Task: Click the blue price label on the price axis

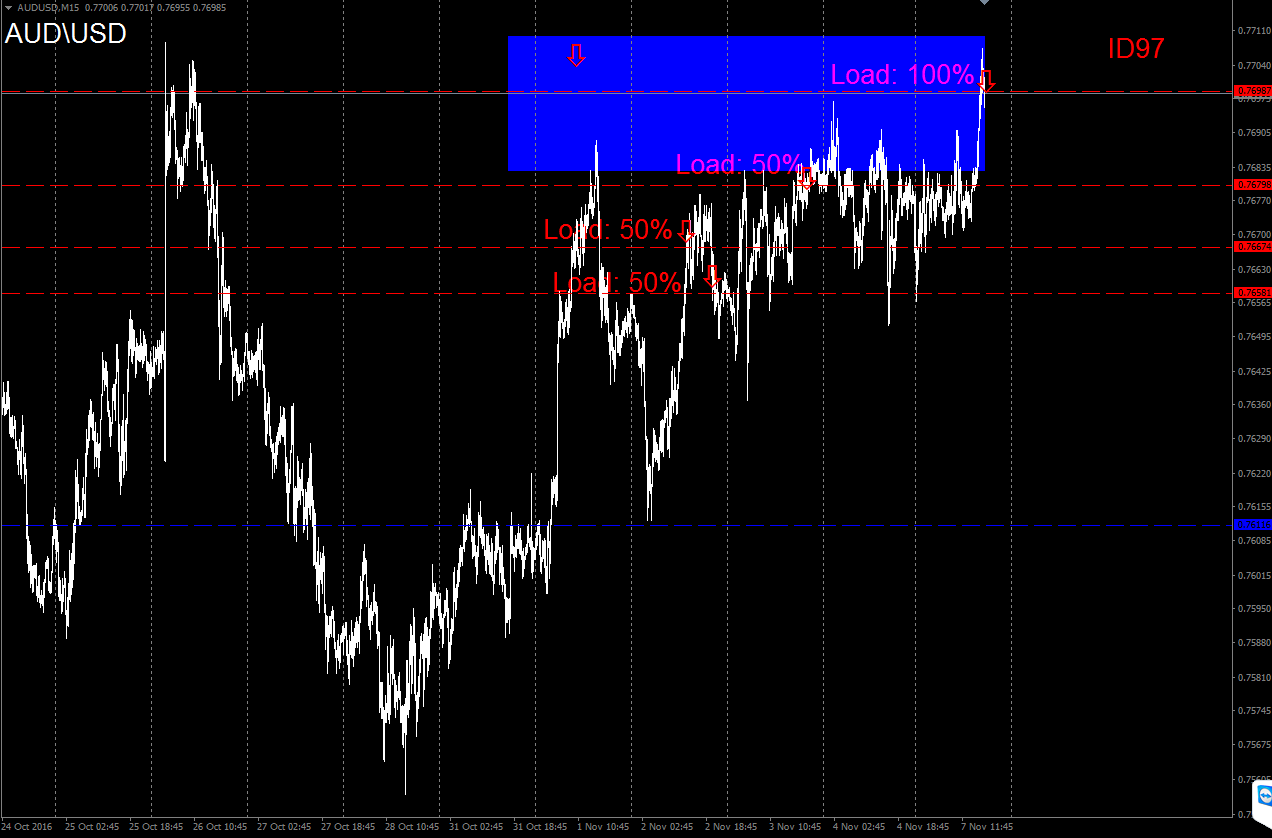Action: pos(1254,524)
